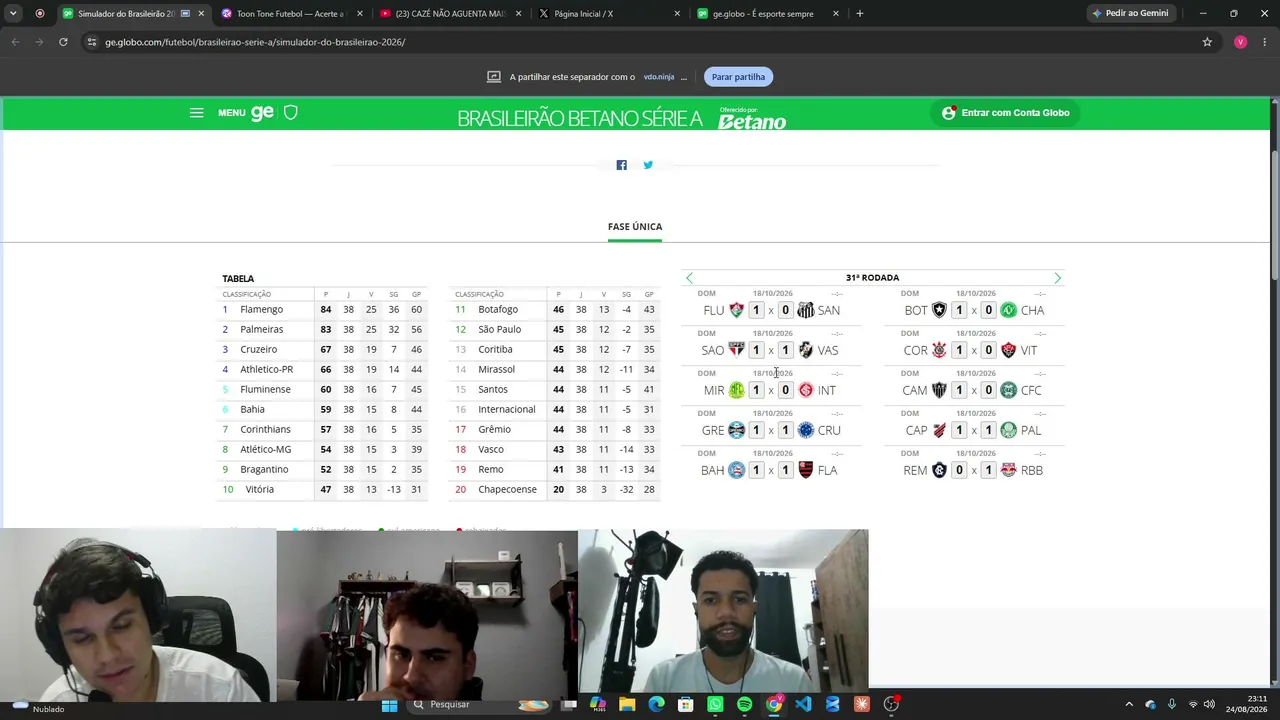Edit PAL score in CAP x PAL

988,430
